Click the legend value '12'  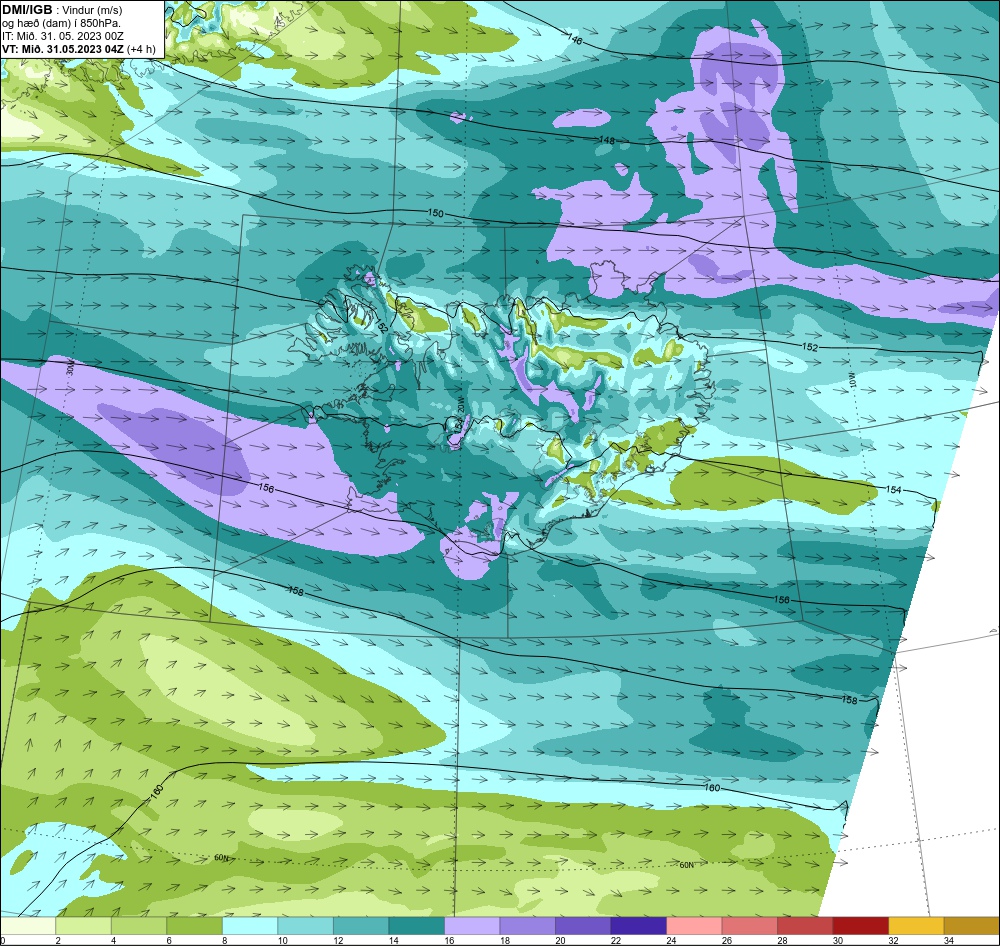point(339,940)
